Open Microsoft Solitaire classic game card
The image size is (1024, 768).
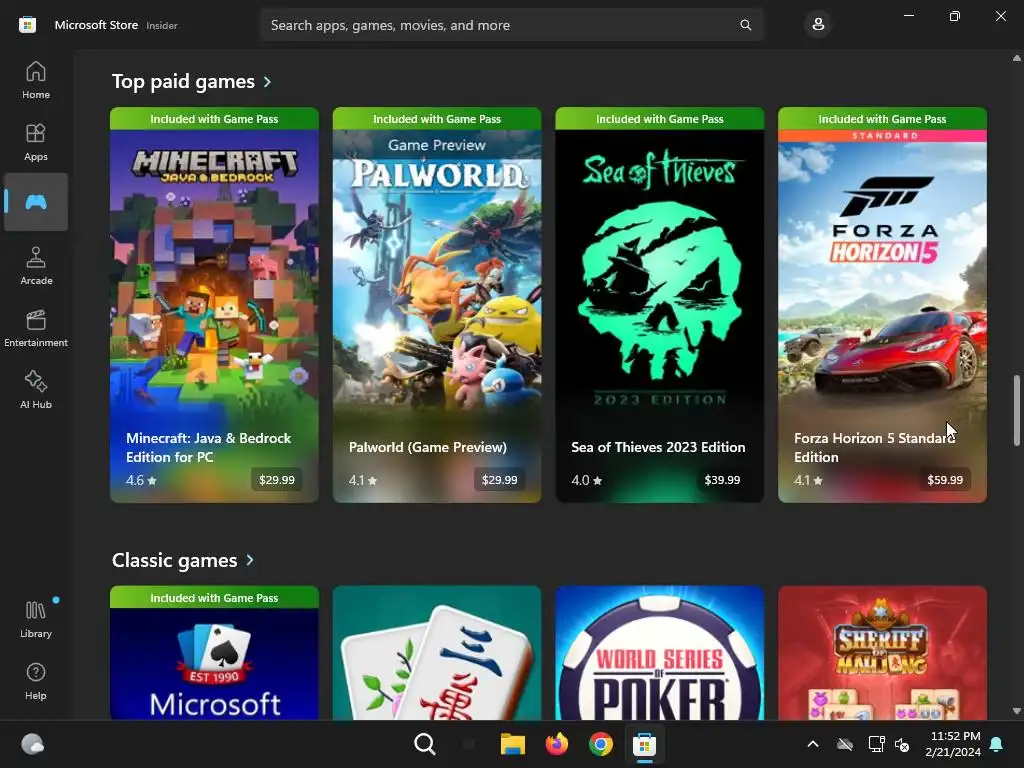(214, 653)
